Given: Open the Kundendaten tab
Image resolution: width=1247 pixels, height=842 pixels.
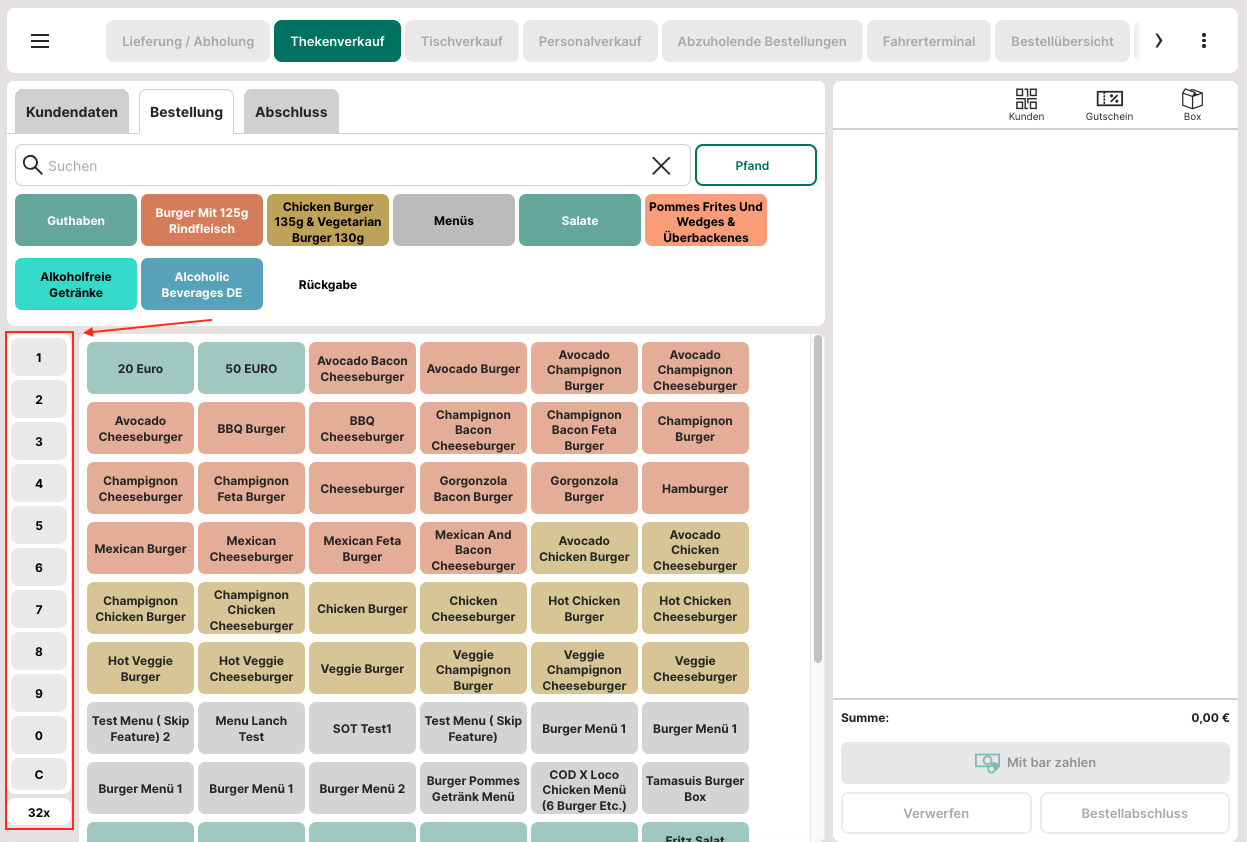Looking at the screenshot, I should pos(72,112).
